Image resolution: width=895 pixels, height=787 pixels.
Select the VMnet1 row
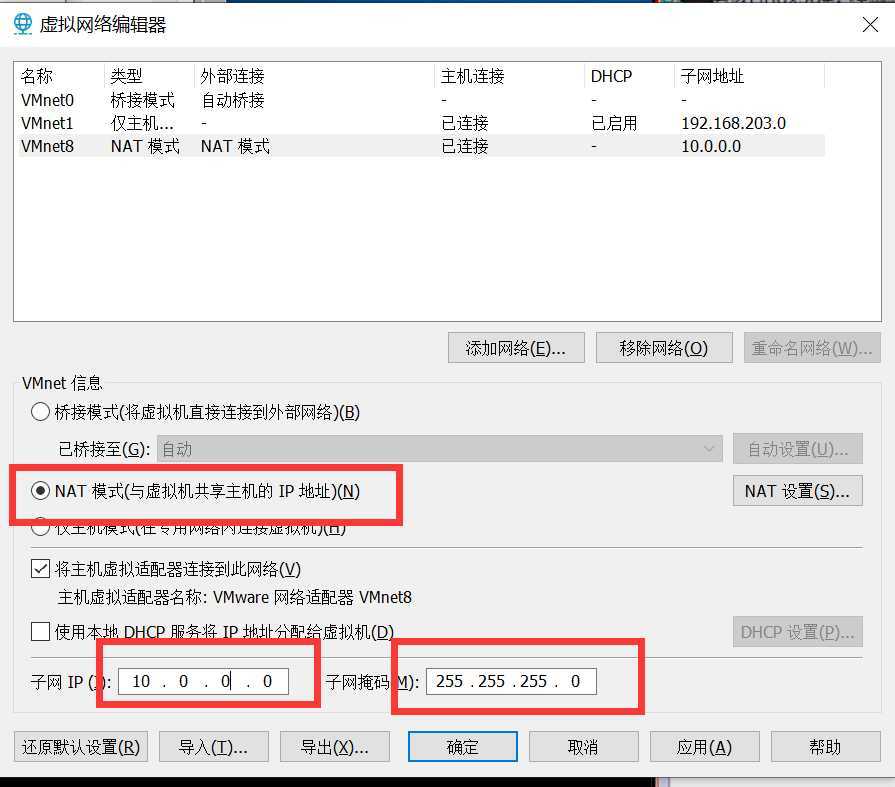pyautogui.click(x=422, y=123)
